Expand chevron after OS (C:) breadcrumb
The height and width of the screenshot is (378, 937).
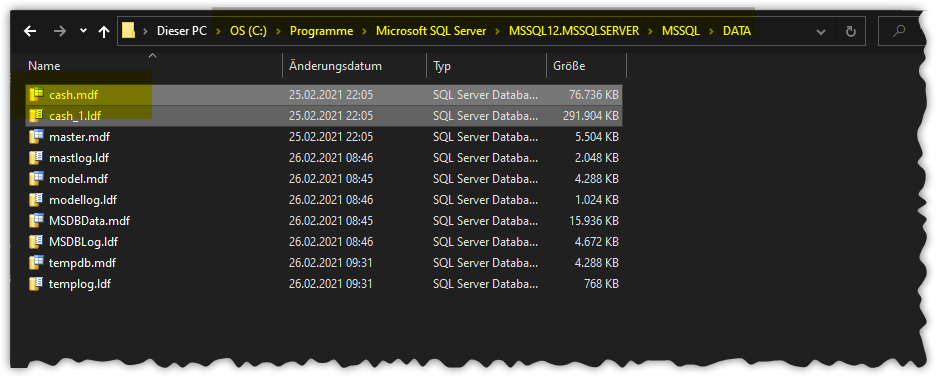point(278,31)
